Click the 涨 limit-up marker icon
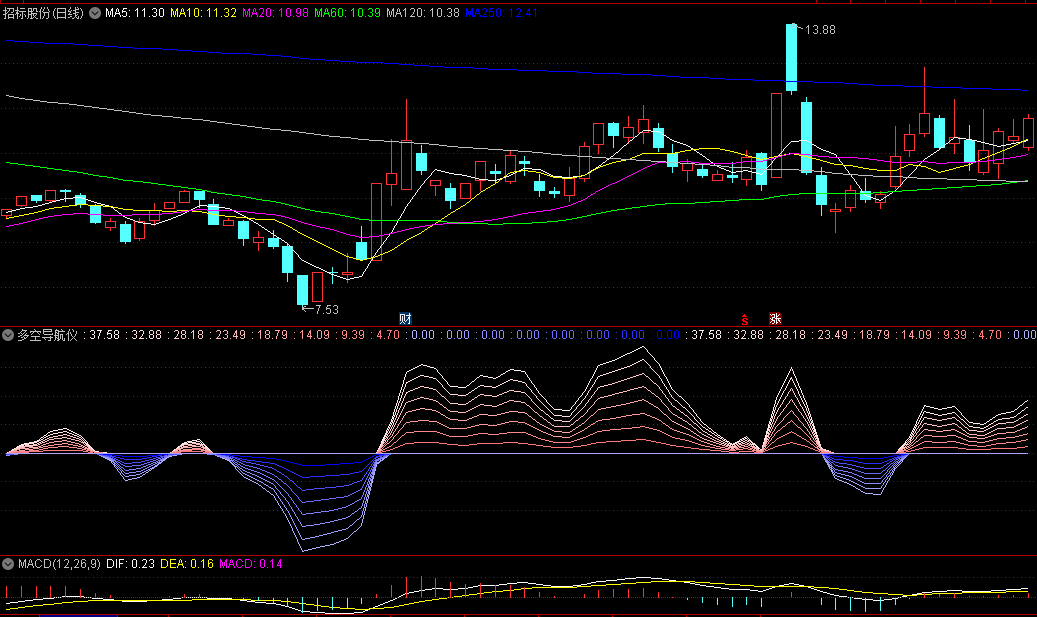The width and height of the screenshot is (1037, 617). coord(775,319)
